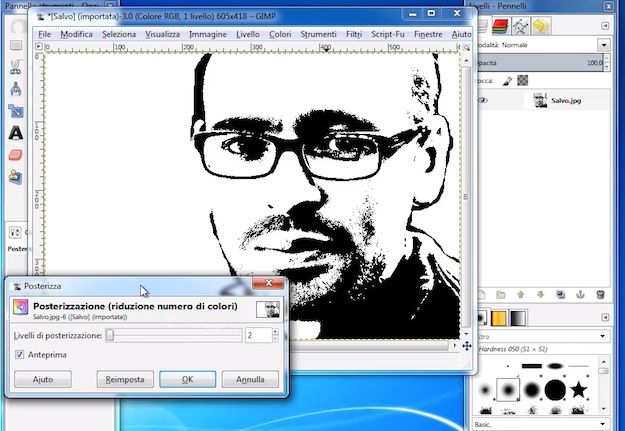Open the File menu
625x431 pixels.
[x=45, y=34]
